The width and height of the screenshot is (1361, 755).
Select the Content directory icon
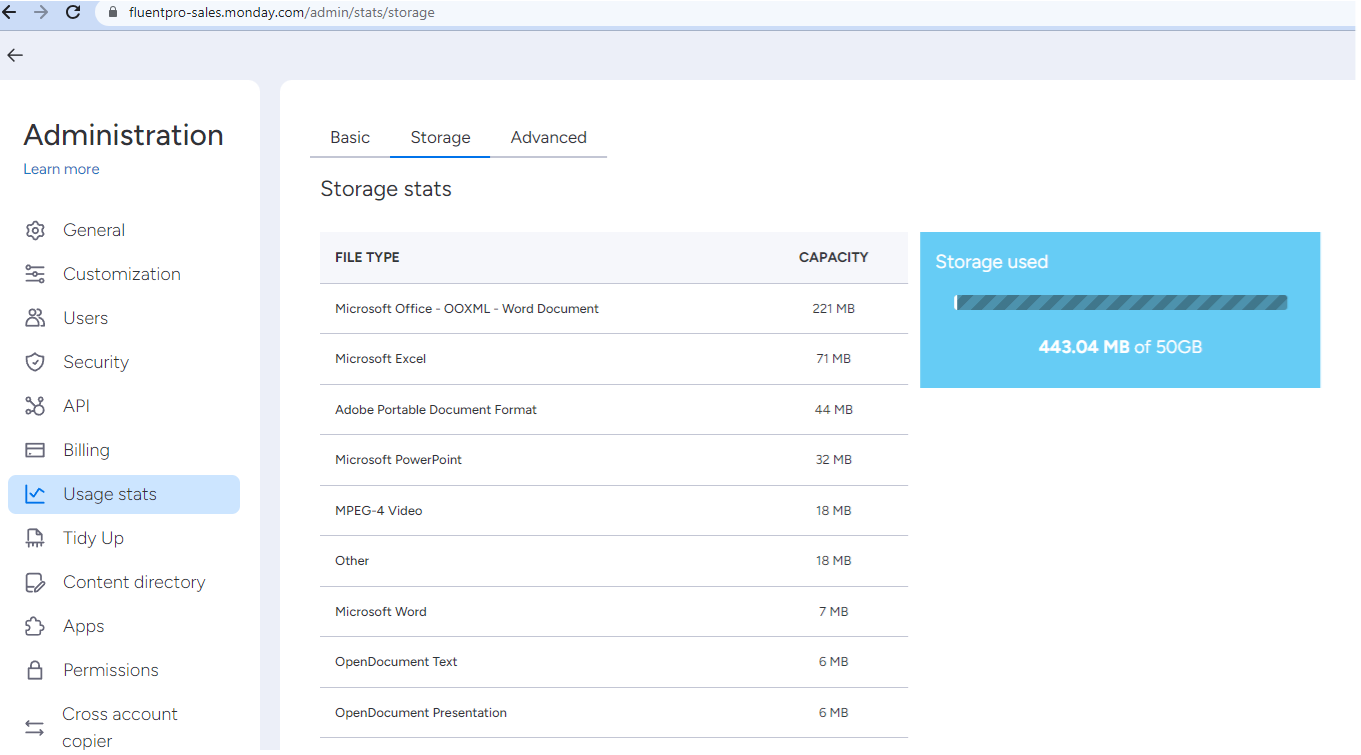point(35,581)
